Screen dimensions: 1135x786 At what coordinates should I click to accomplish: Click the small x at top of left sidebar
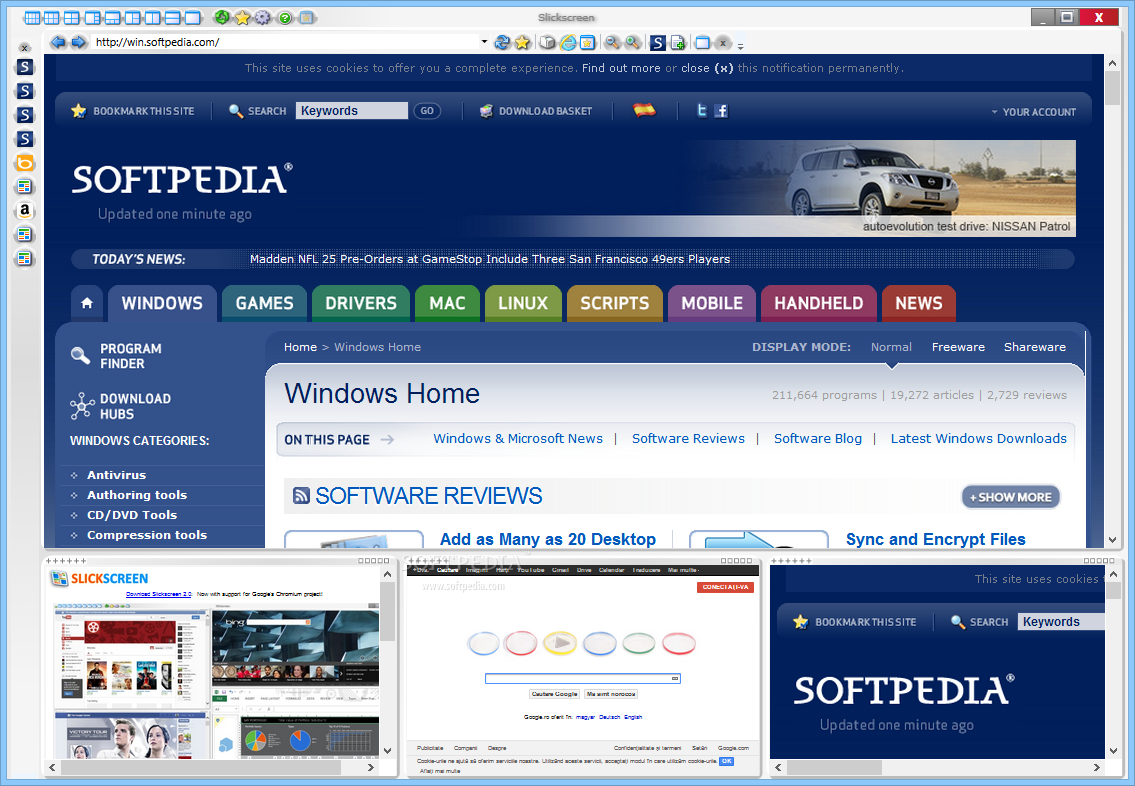pyautogui.click(x=25, y=48)
